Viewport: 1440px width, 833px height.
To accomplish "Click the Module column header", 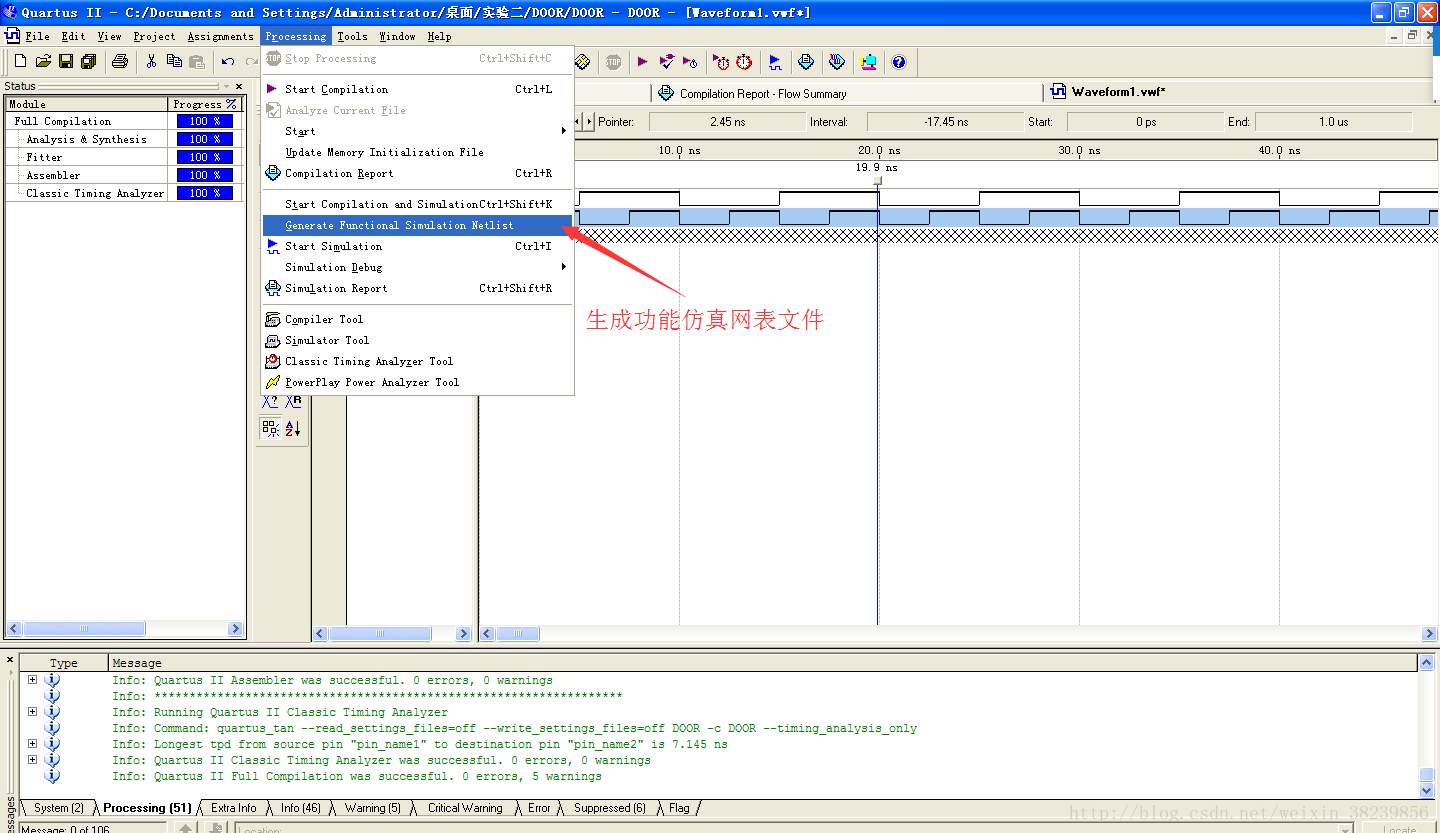I will tap(87, 104).
